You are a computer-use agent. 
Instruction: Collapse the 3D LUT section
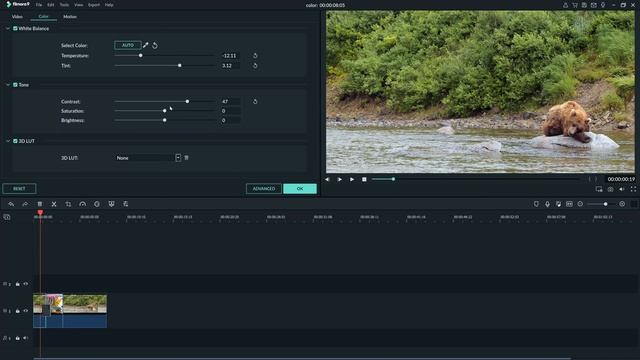(8, 141)
